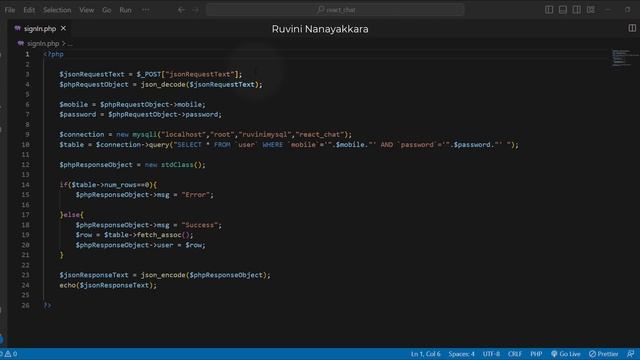Click the react_chat command center search box
The image size is (640, 360).
point(335,10)
